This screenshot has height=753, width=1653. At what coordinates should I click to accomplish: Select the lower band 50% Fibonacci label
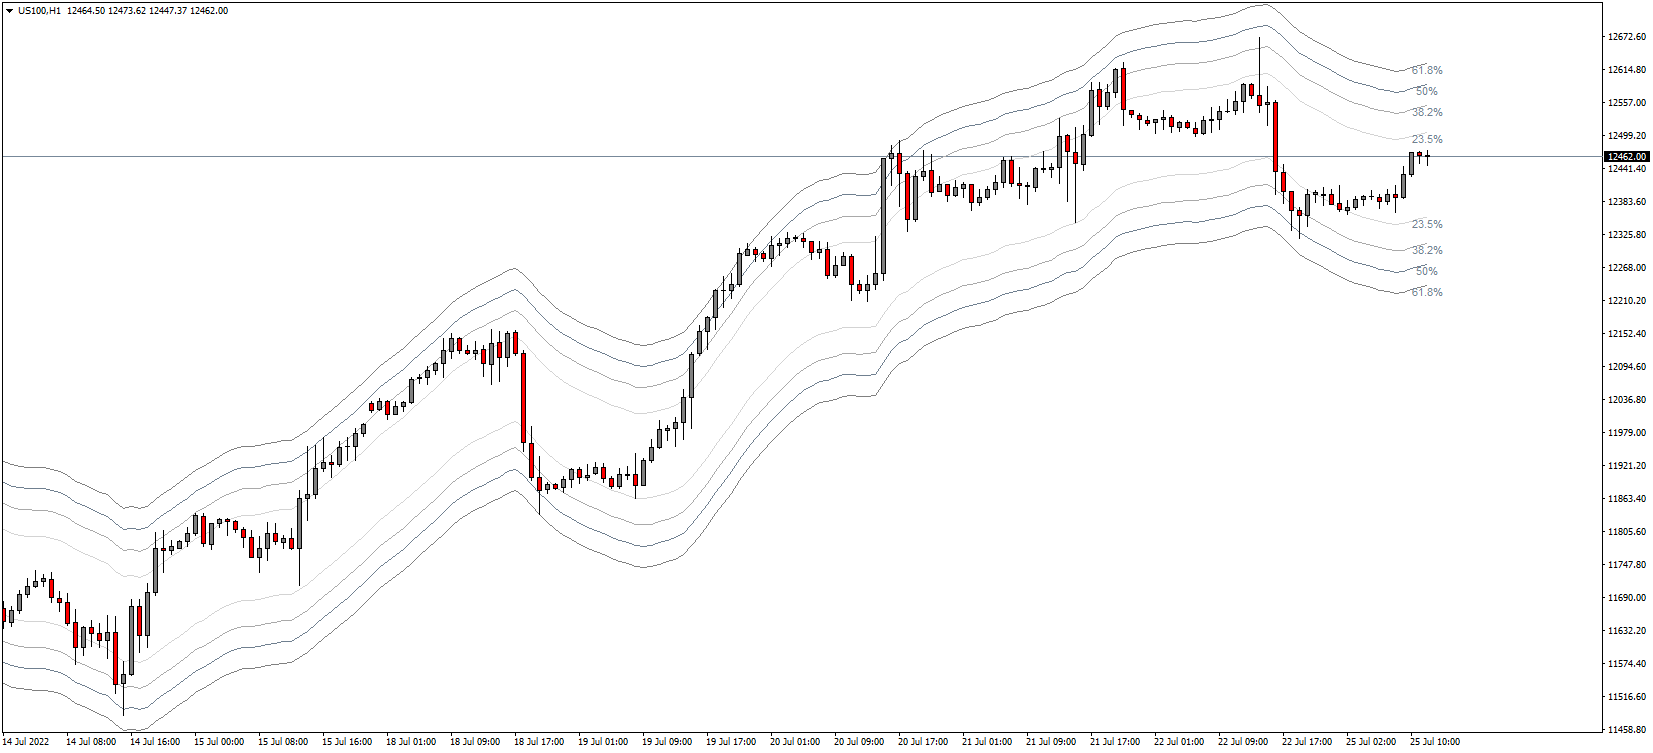pyautogui.click(x=1427, y=271)
